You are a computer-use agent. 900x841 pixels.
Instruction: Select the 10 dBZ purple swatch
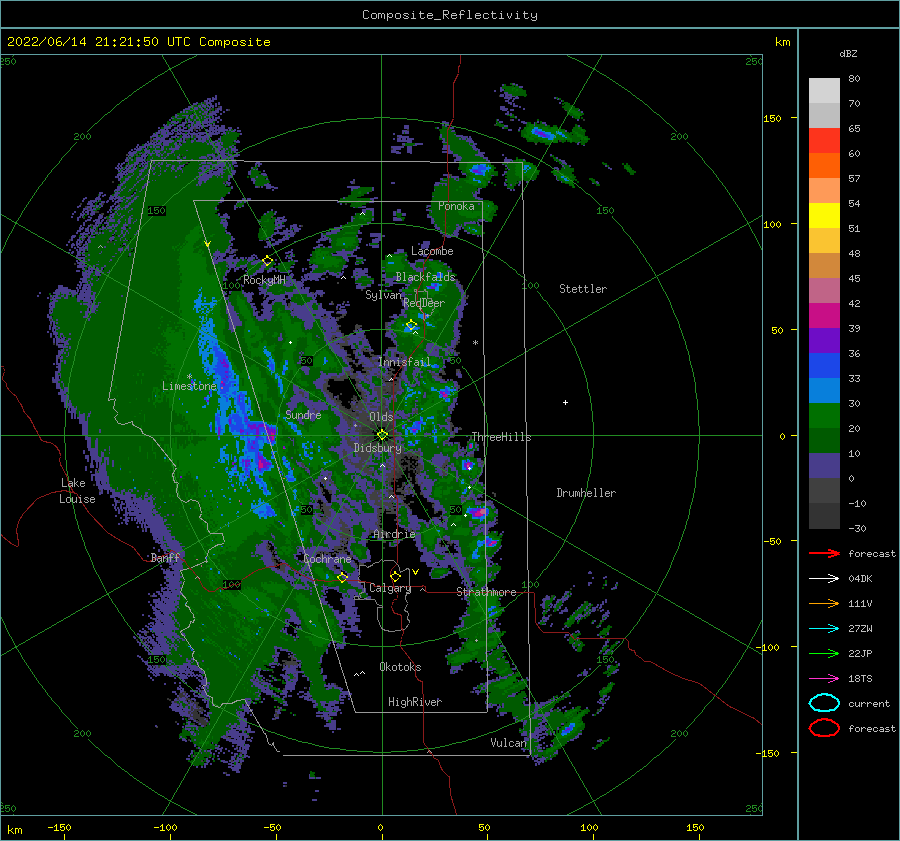click(824, 465)
